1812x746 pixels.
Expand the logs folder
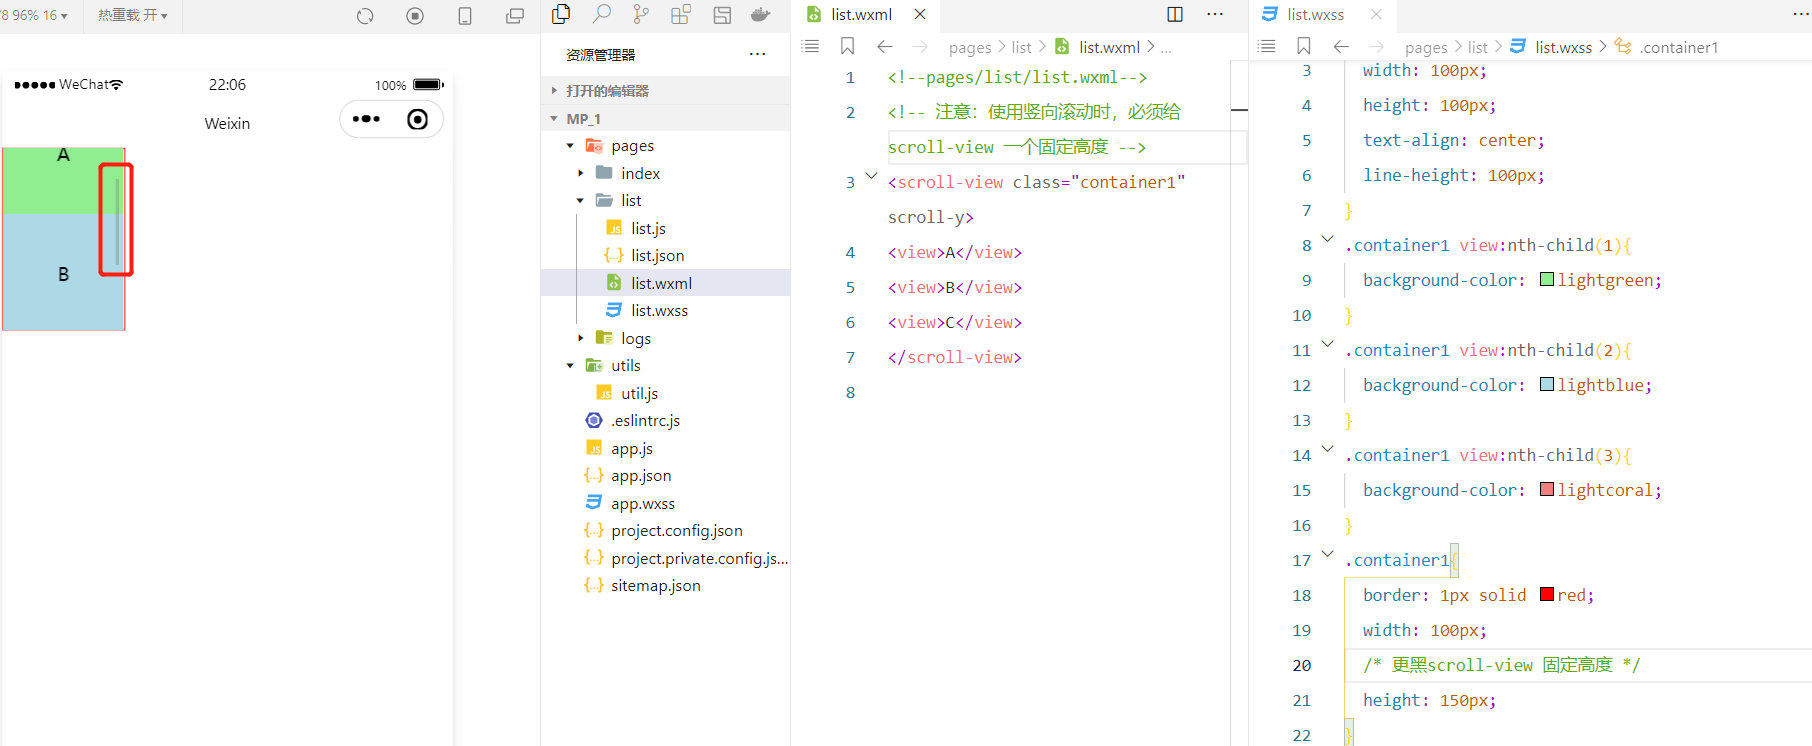[580, 339]
